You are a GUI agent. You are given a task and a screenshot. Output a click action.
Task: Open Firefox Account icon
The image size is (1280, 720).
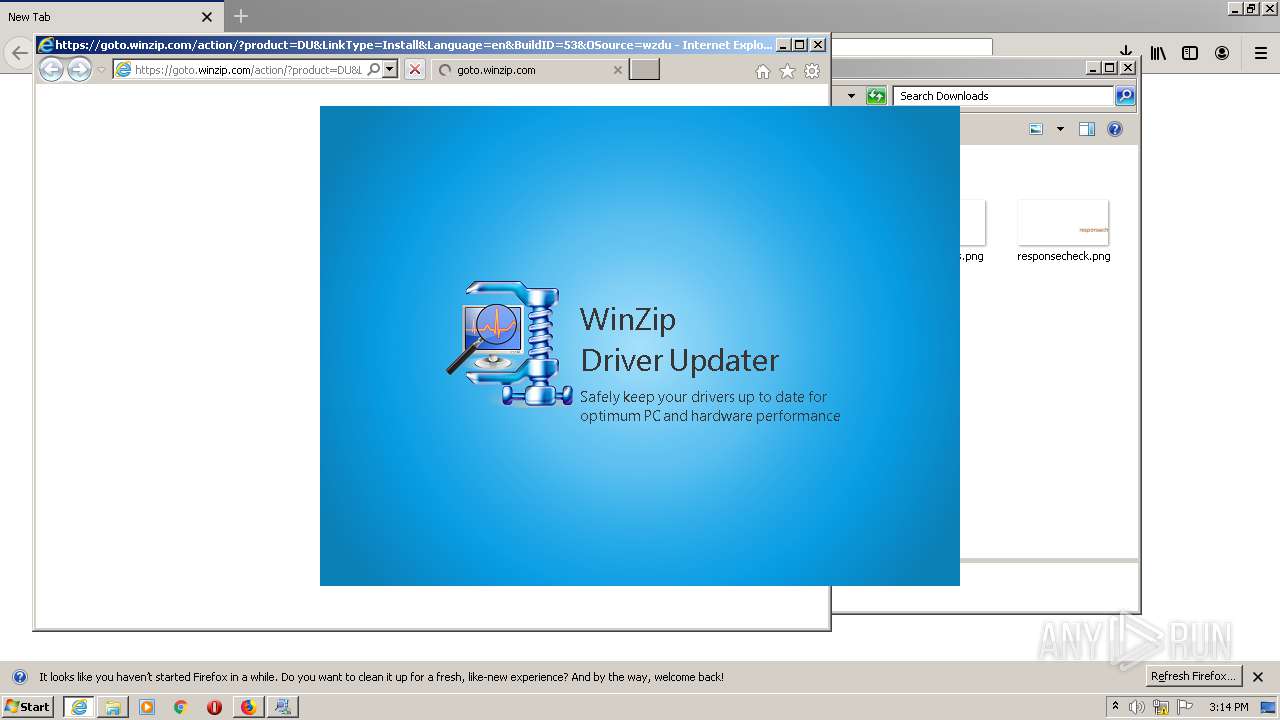coord(1222,53)
